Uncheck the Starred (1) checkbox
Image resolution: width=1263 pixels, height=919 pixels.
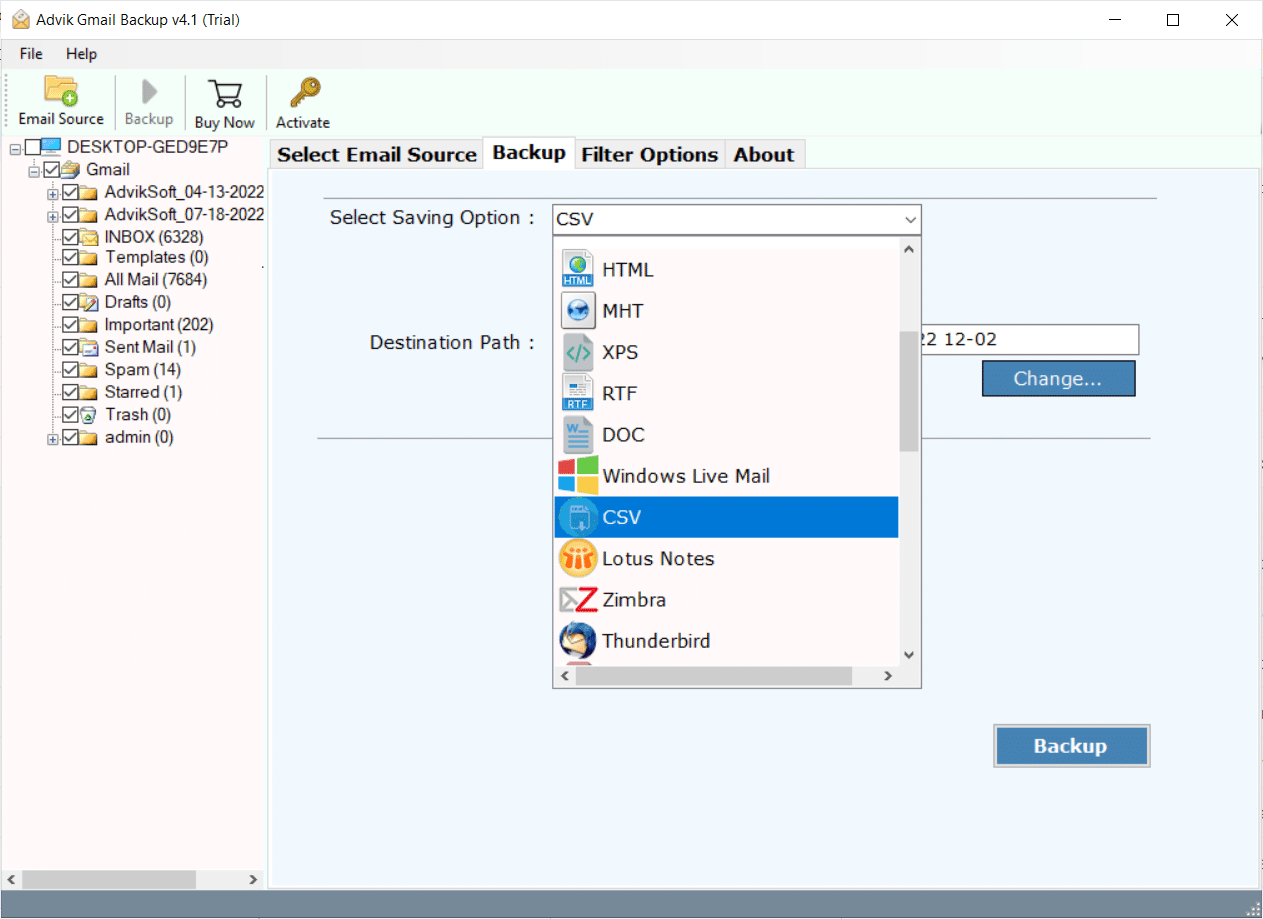[70, 392]
